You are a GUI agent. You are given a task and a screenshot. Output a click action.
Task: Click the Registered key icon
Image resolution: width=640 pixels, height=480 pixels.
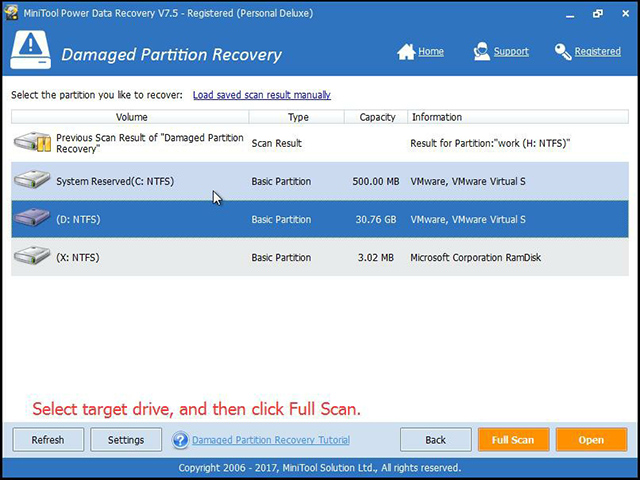563,52
